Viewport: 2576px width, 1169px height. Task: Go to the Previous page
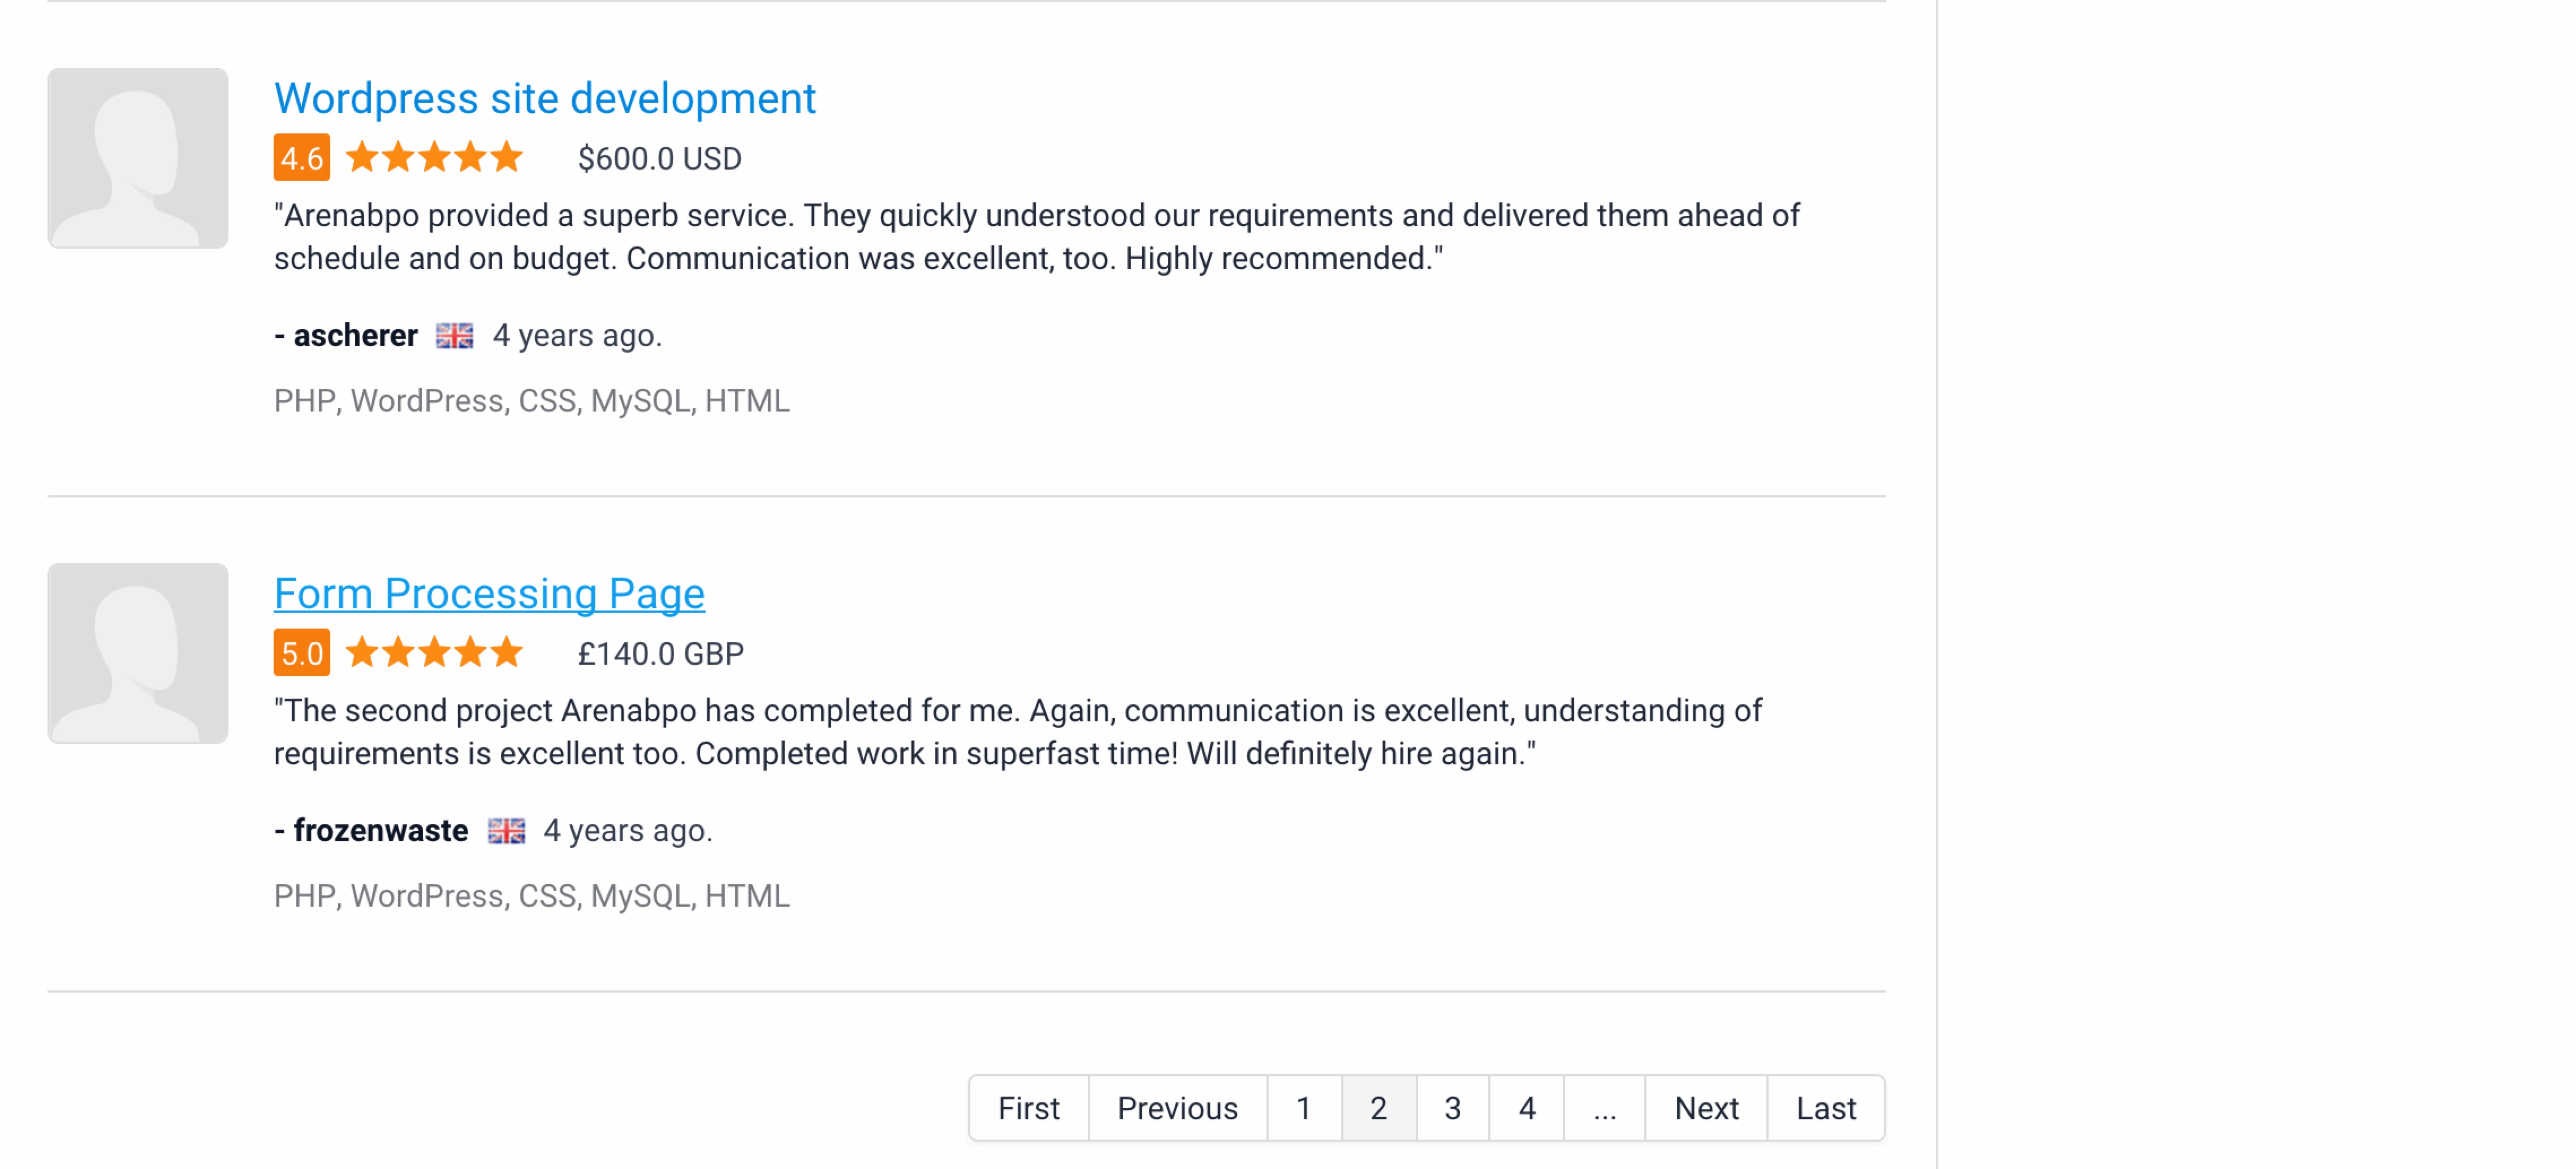point(1177,1108)
